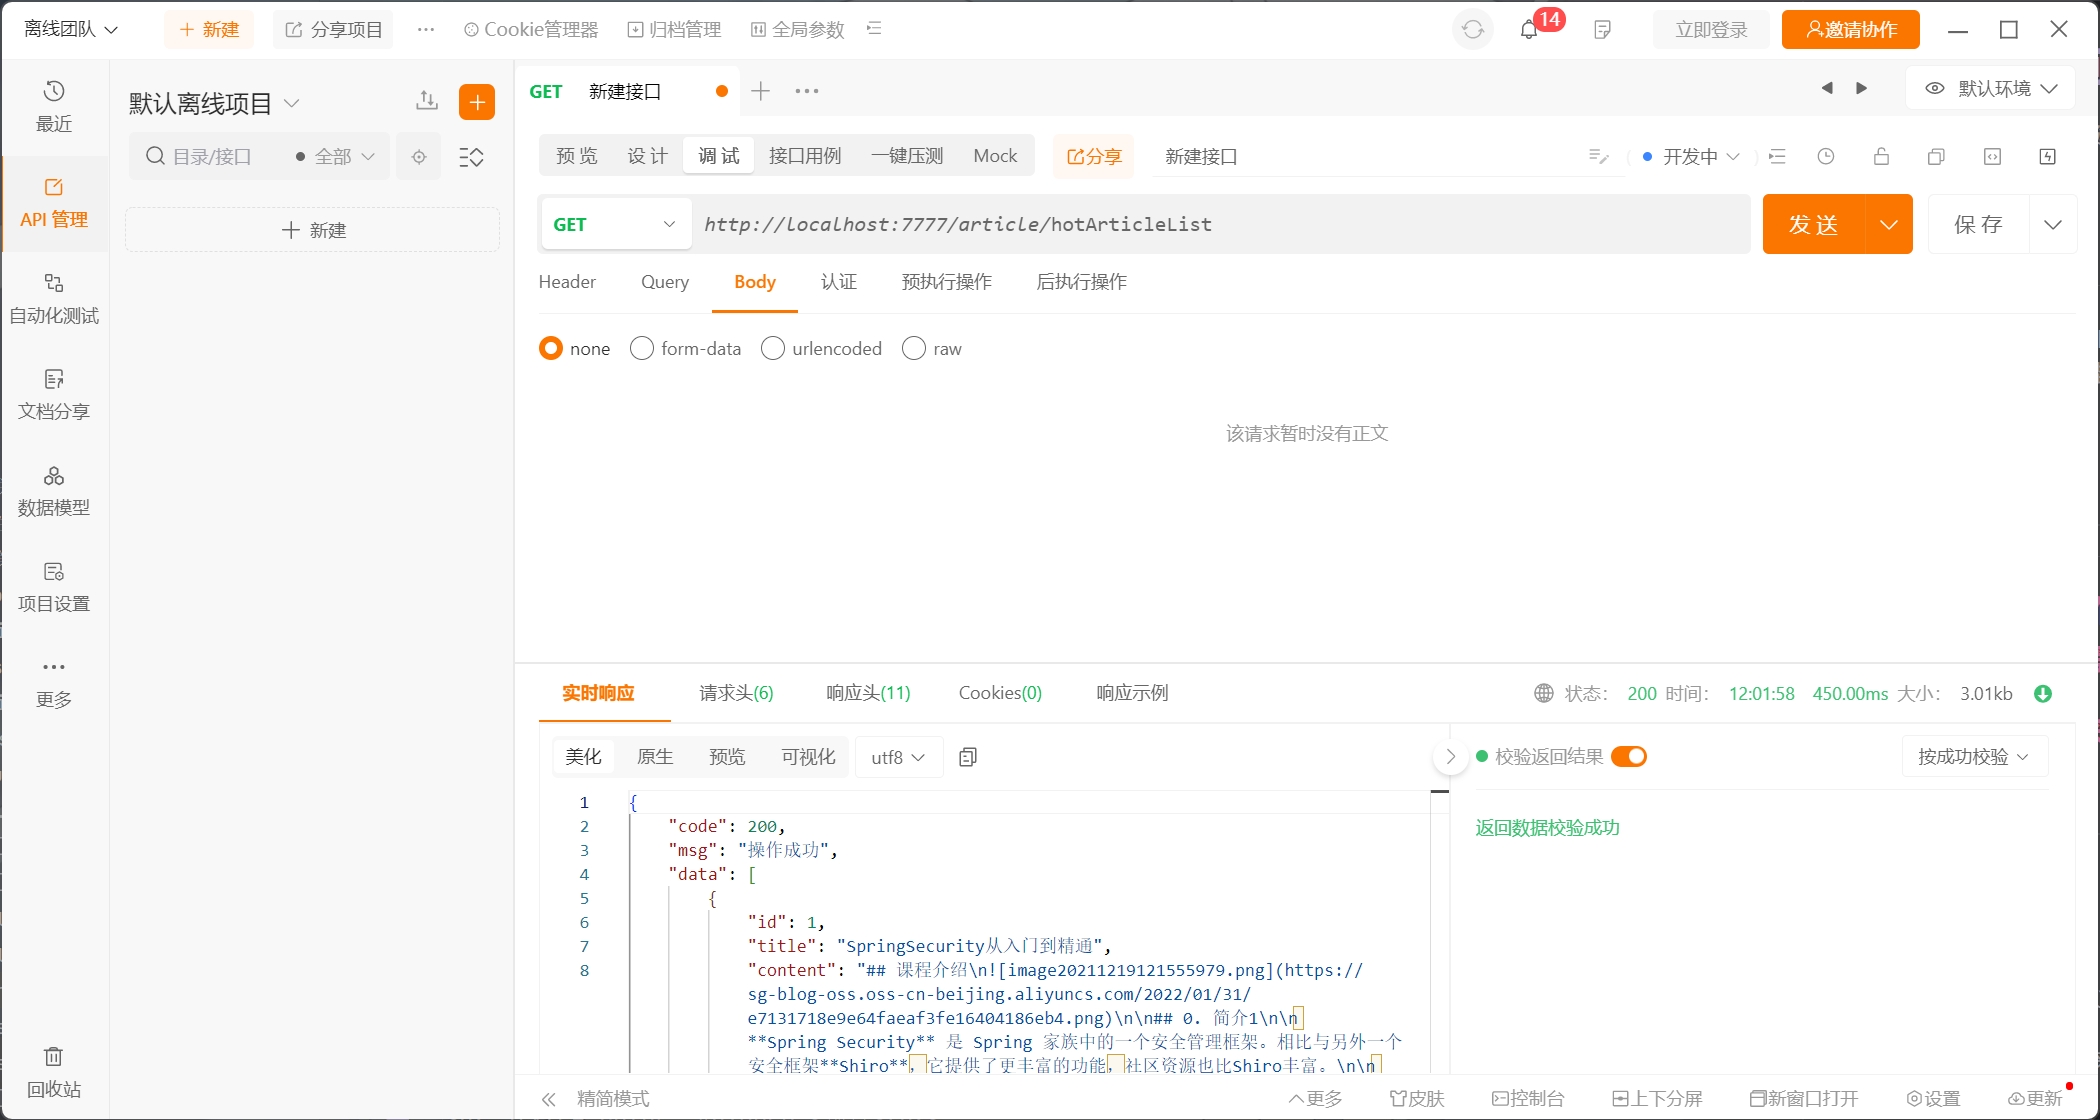Click the orange add-new plus icon
Image resolution: width=2100 pixels, height=1120 pixels.
[477, 102]
